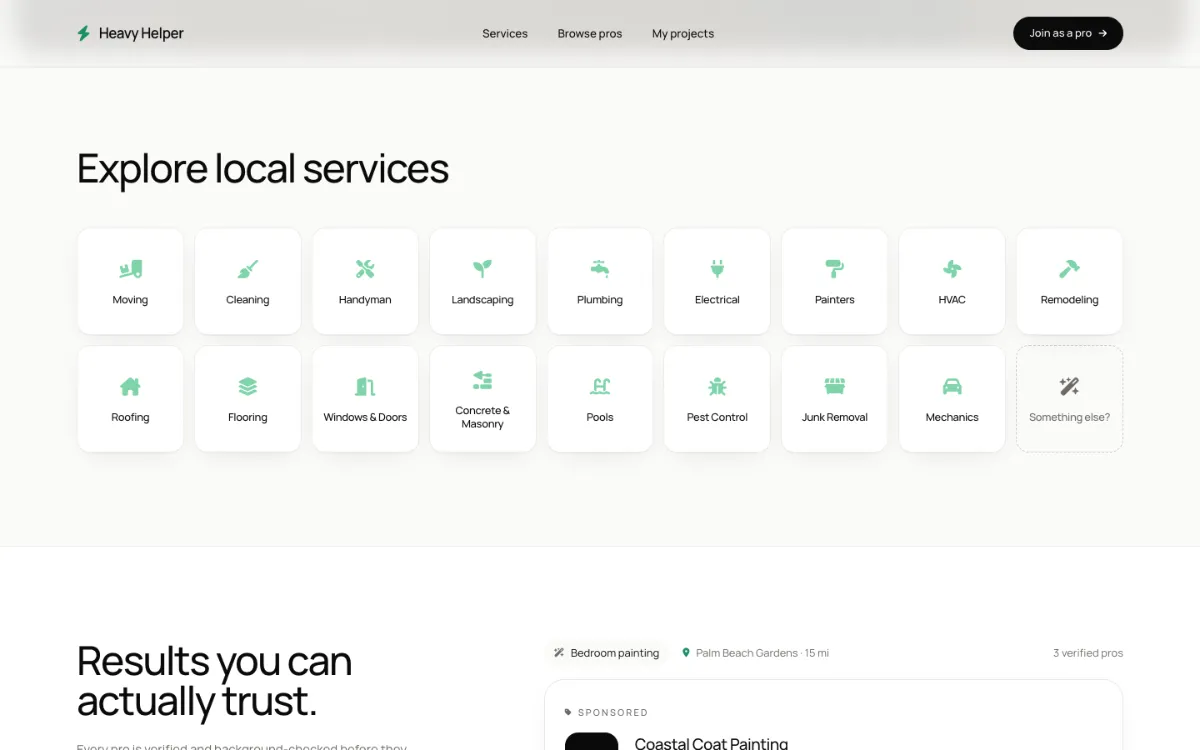Click the Plumbing faucet icon
Image resolution: width=1200 pixels, height=750 pixels.
600,269
